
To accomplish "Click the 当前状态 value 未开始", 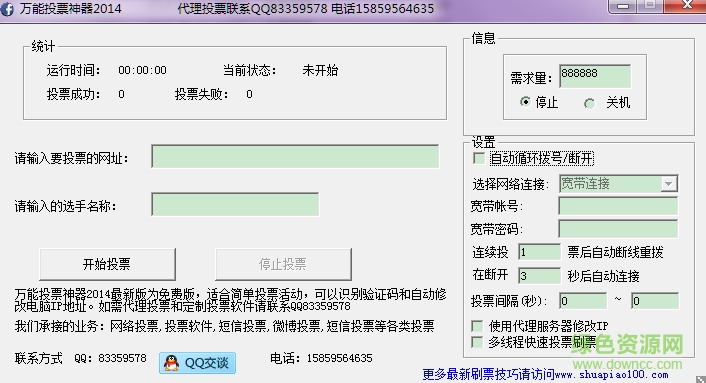I will (320, 70).
